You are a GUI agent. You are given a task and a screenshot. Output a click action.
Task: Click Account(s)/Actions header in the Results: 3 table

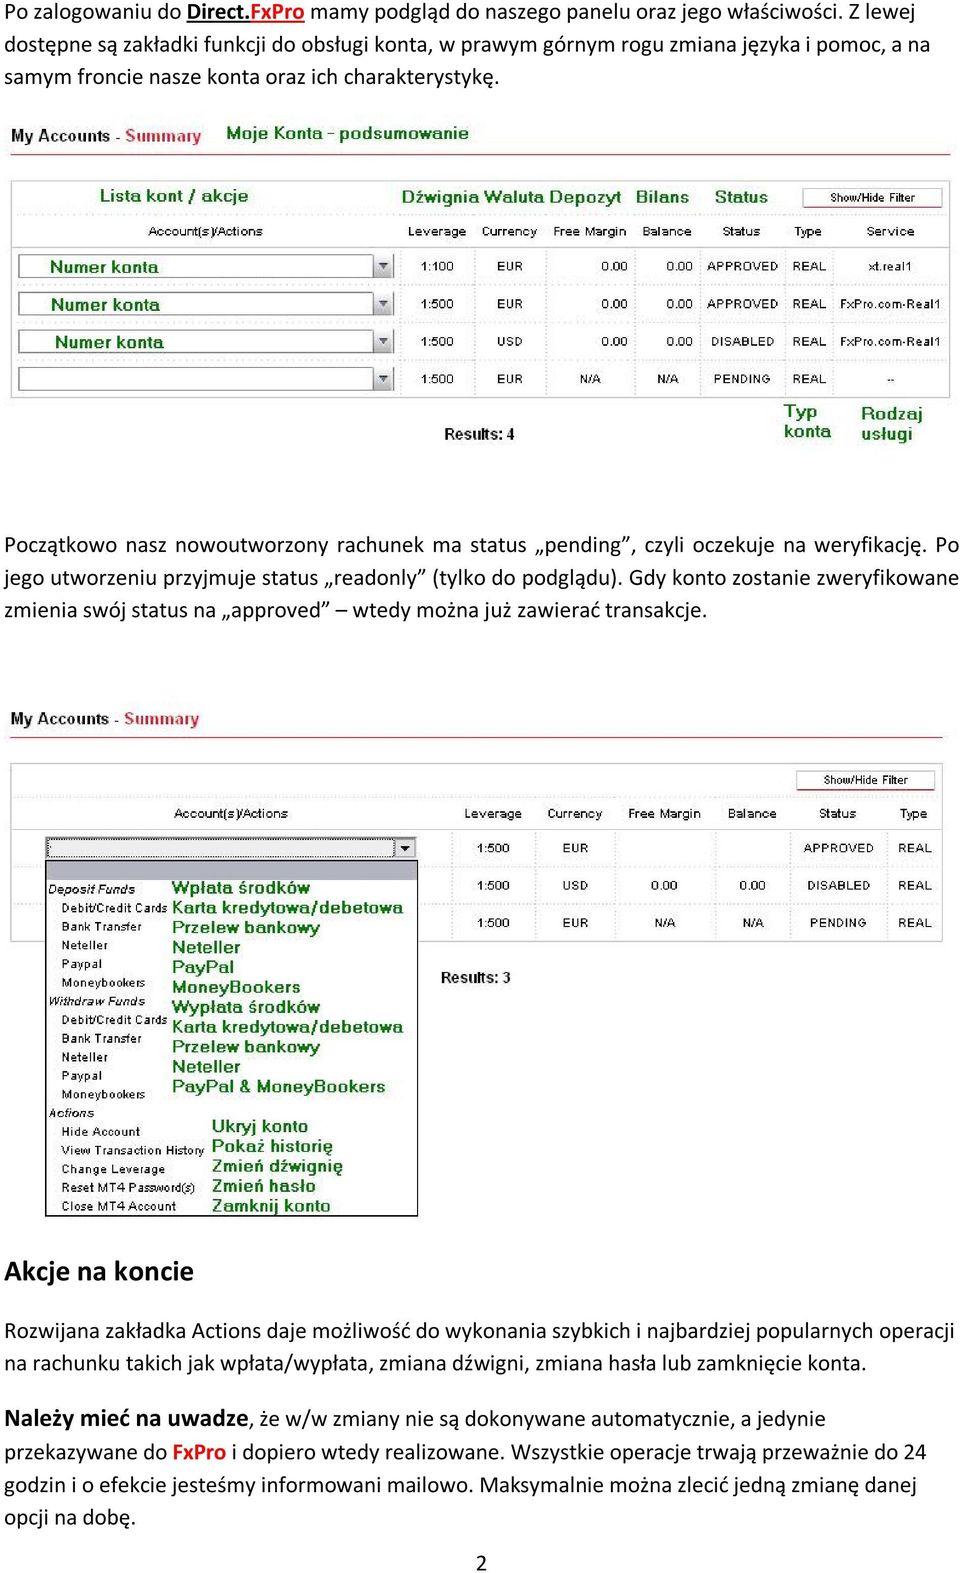point(231,814)
